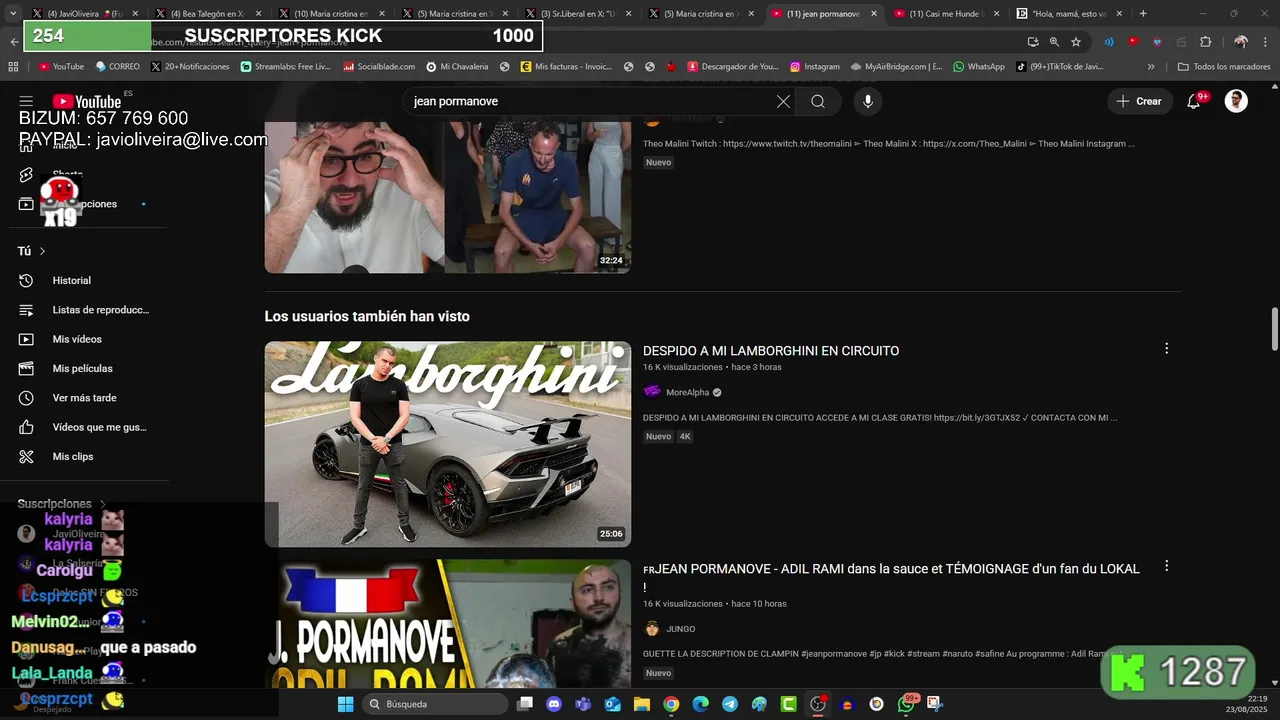Open the Chrome tab search dropdown
1280x720 pixels.
point(14,14)
